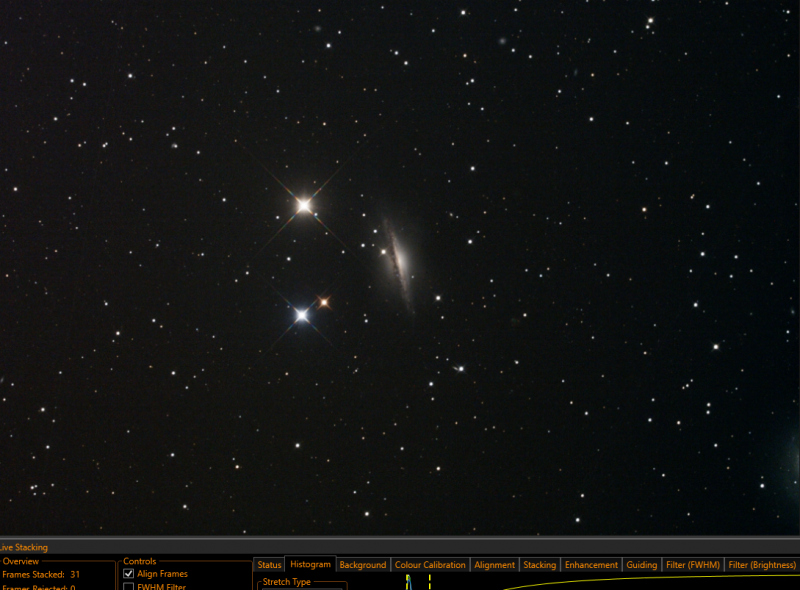Click the Live Stacking panel title
Screen dimensions: 800x590
[x=23, y=548]
